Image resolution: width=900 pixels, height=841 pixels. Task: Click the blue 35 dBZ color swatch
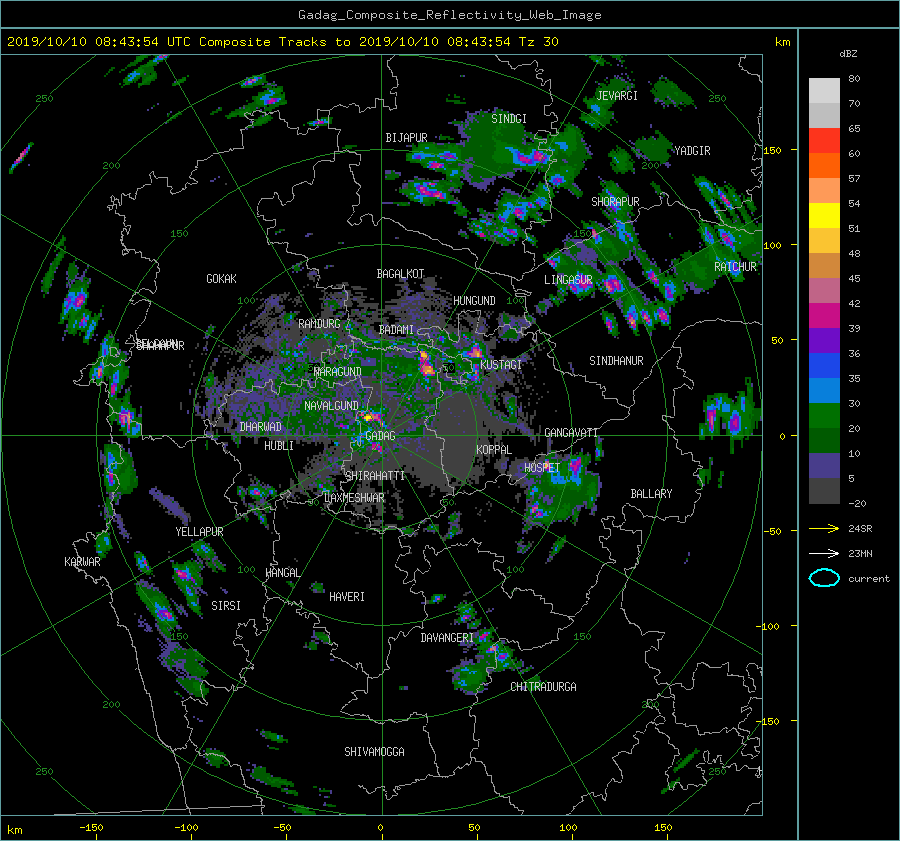(x=824, y=365)
